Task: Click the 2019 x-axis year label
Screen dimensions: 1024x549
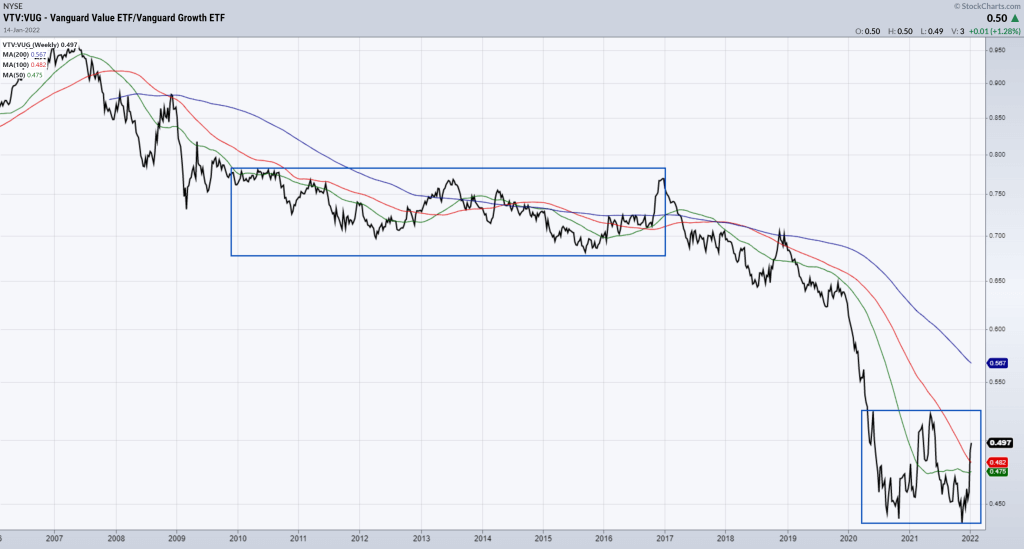Action: coord(787,539)
